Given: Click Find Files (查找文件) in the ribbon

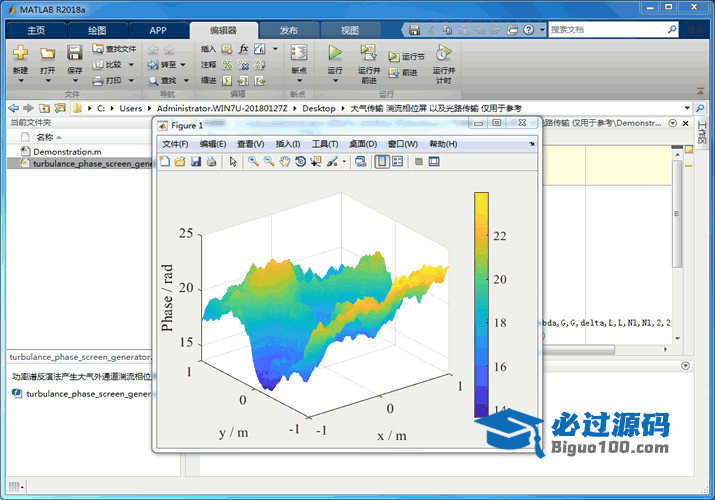Looking at the screenshot, I should (114, 49).
